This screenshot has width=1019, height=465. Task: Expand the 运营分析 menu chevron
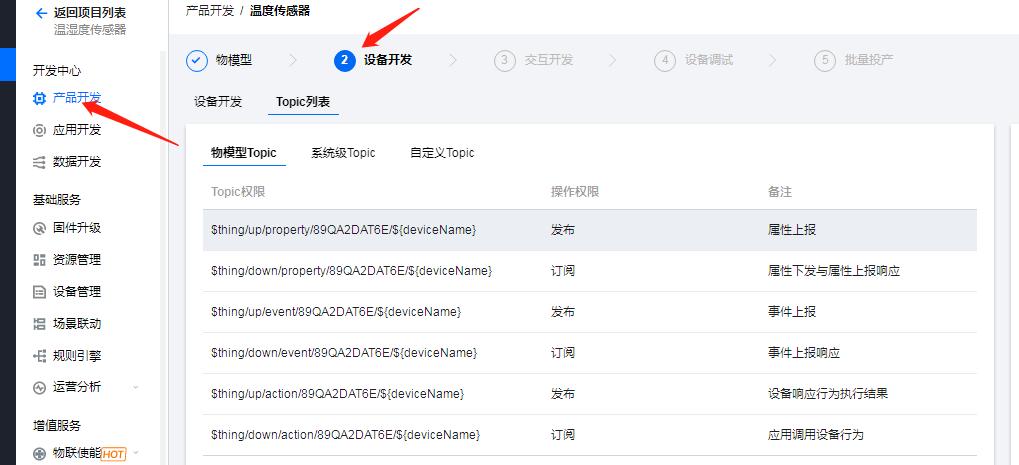point(136,388)
